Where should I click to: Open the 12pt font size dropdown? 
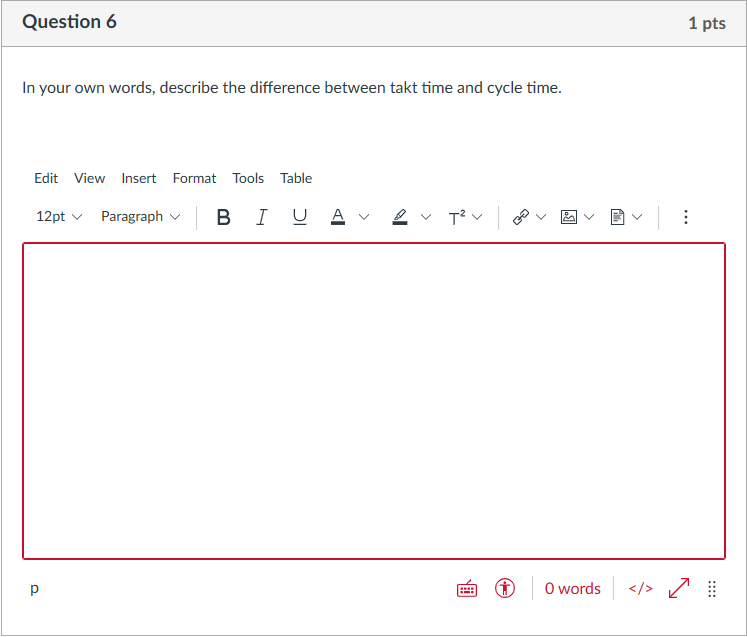point(59,217)
